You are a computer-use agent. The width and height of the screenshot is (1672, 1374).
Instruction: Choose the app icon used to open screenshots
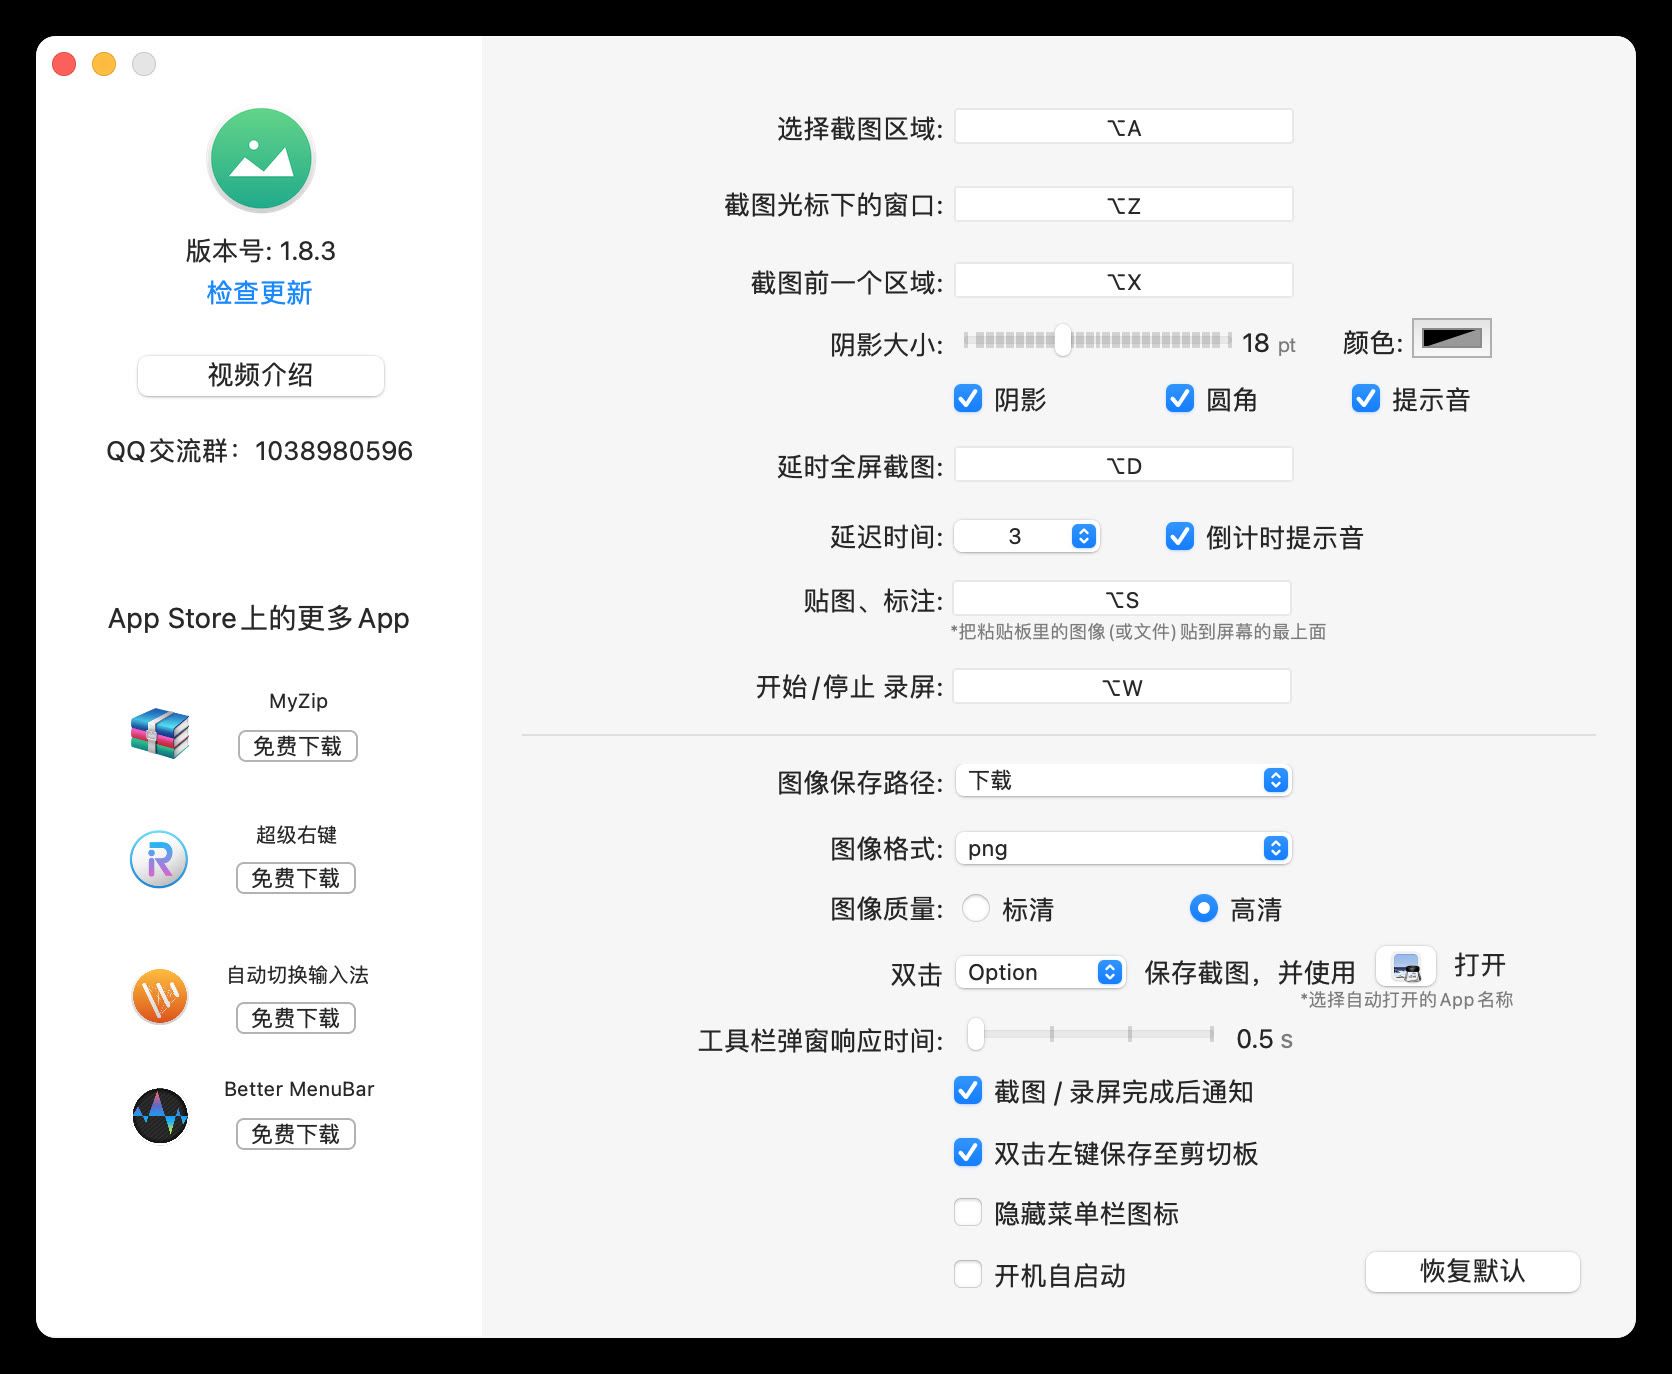1406,967
